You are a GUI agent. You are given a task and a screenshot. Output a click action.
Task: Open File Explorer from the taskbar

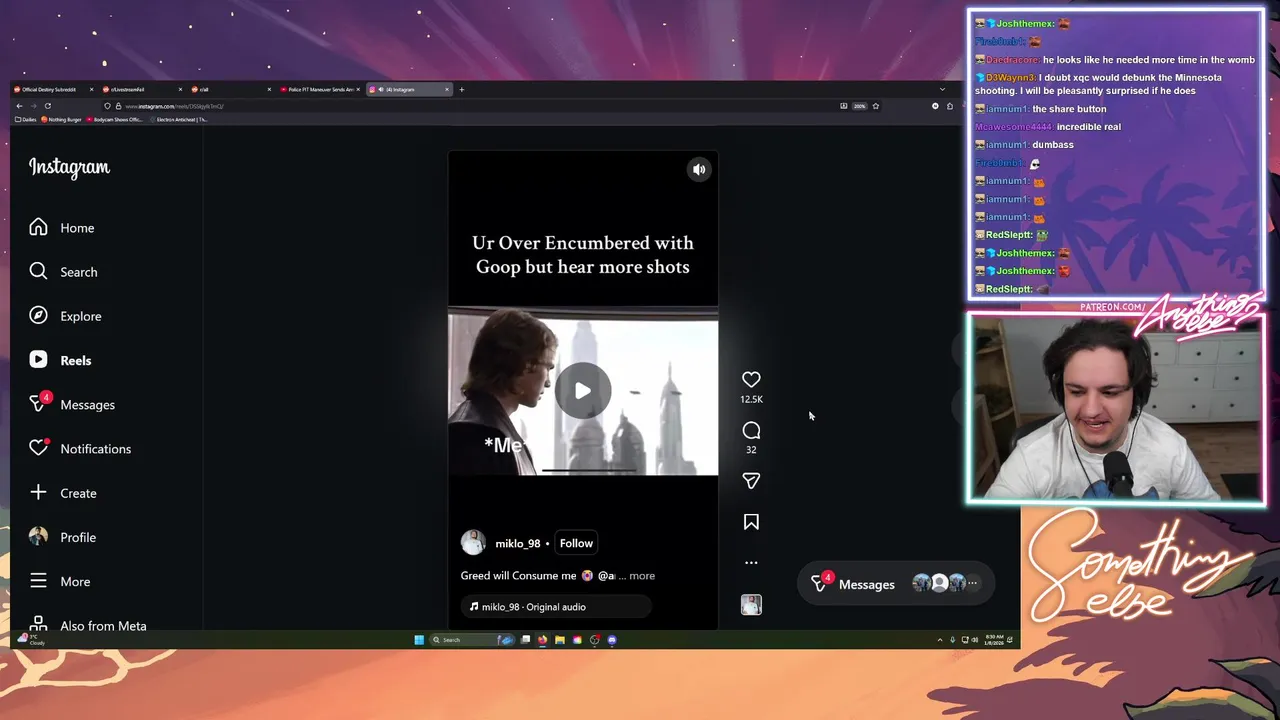coord(560,640)
